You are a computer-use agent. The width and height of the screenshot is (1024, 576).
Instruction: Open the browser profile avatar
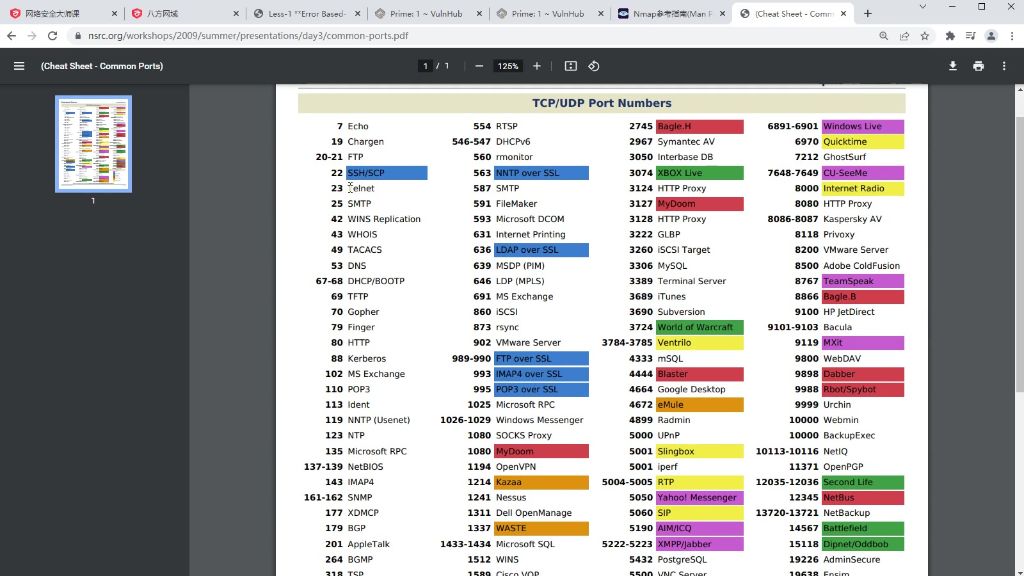991,36
